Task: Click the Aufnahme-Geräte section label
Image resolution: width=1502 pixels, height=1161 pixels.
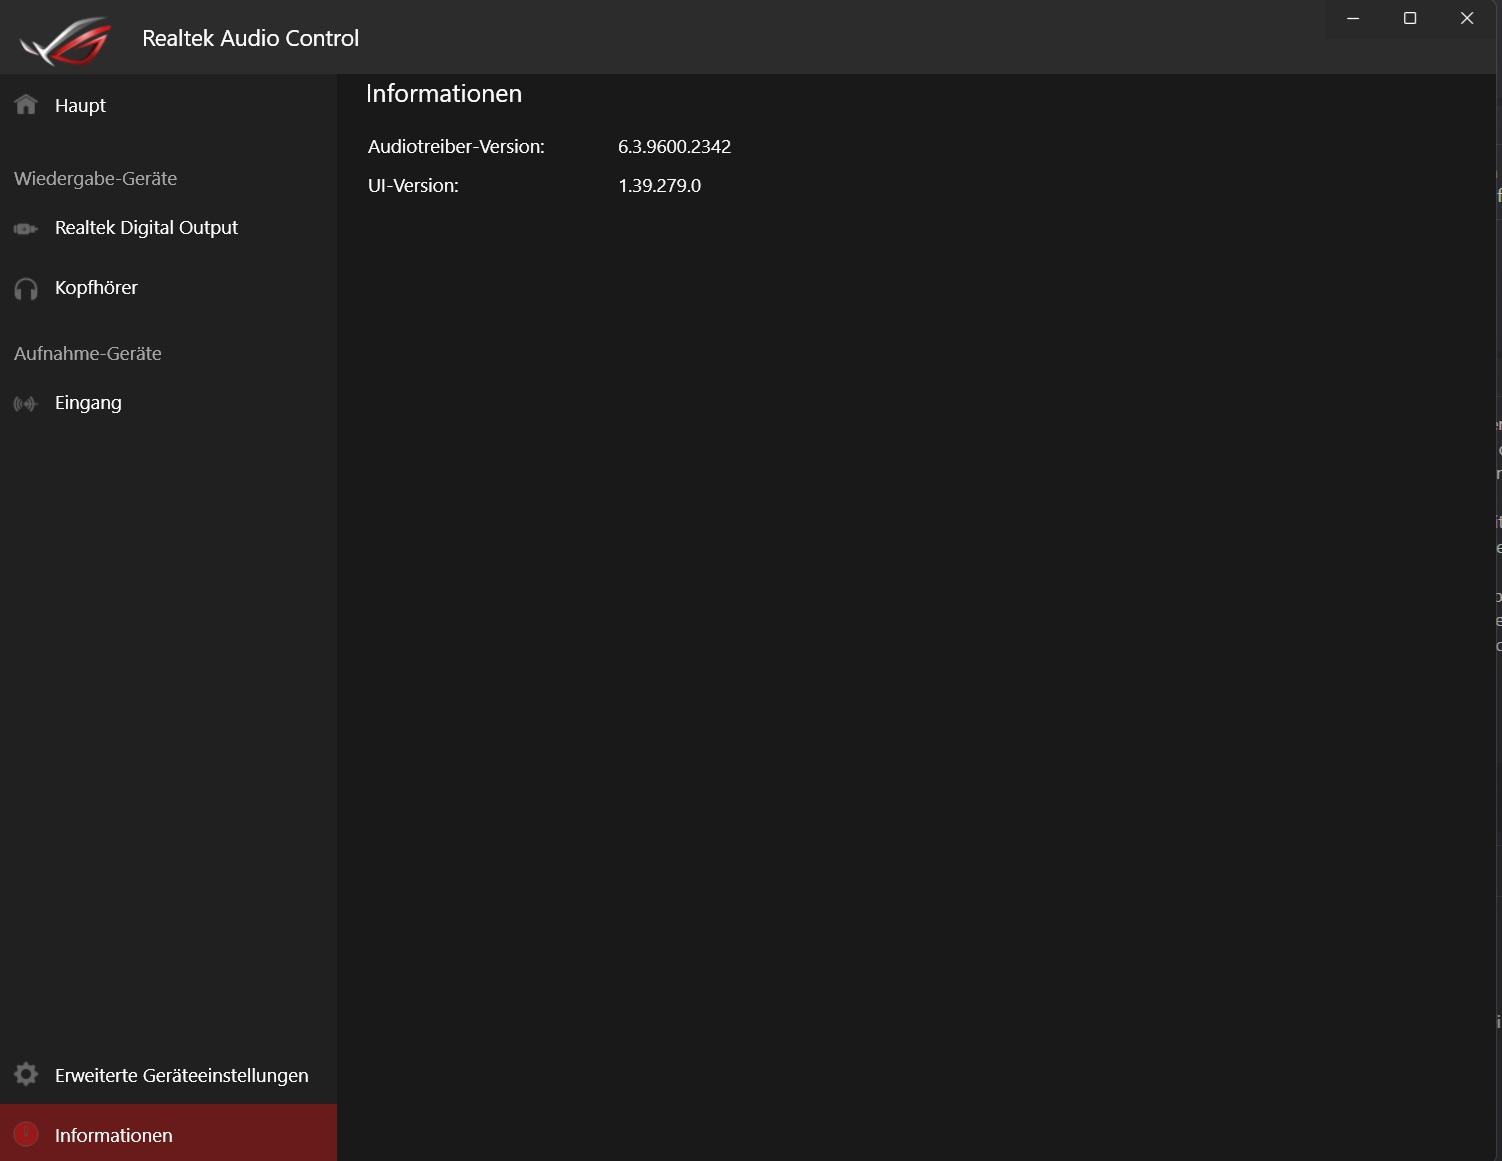Action: (x=88, y=354)
